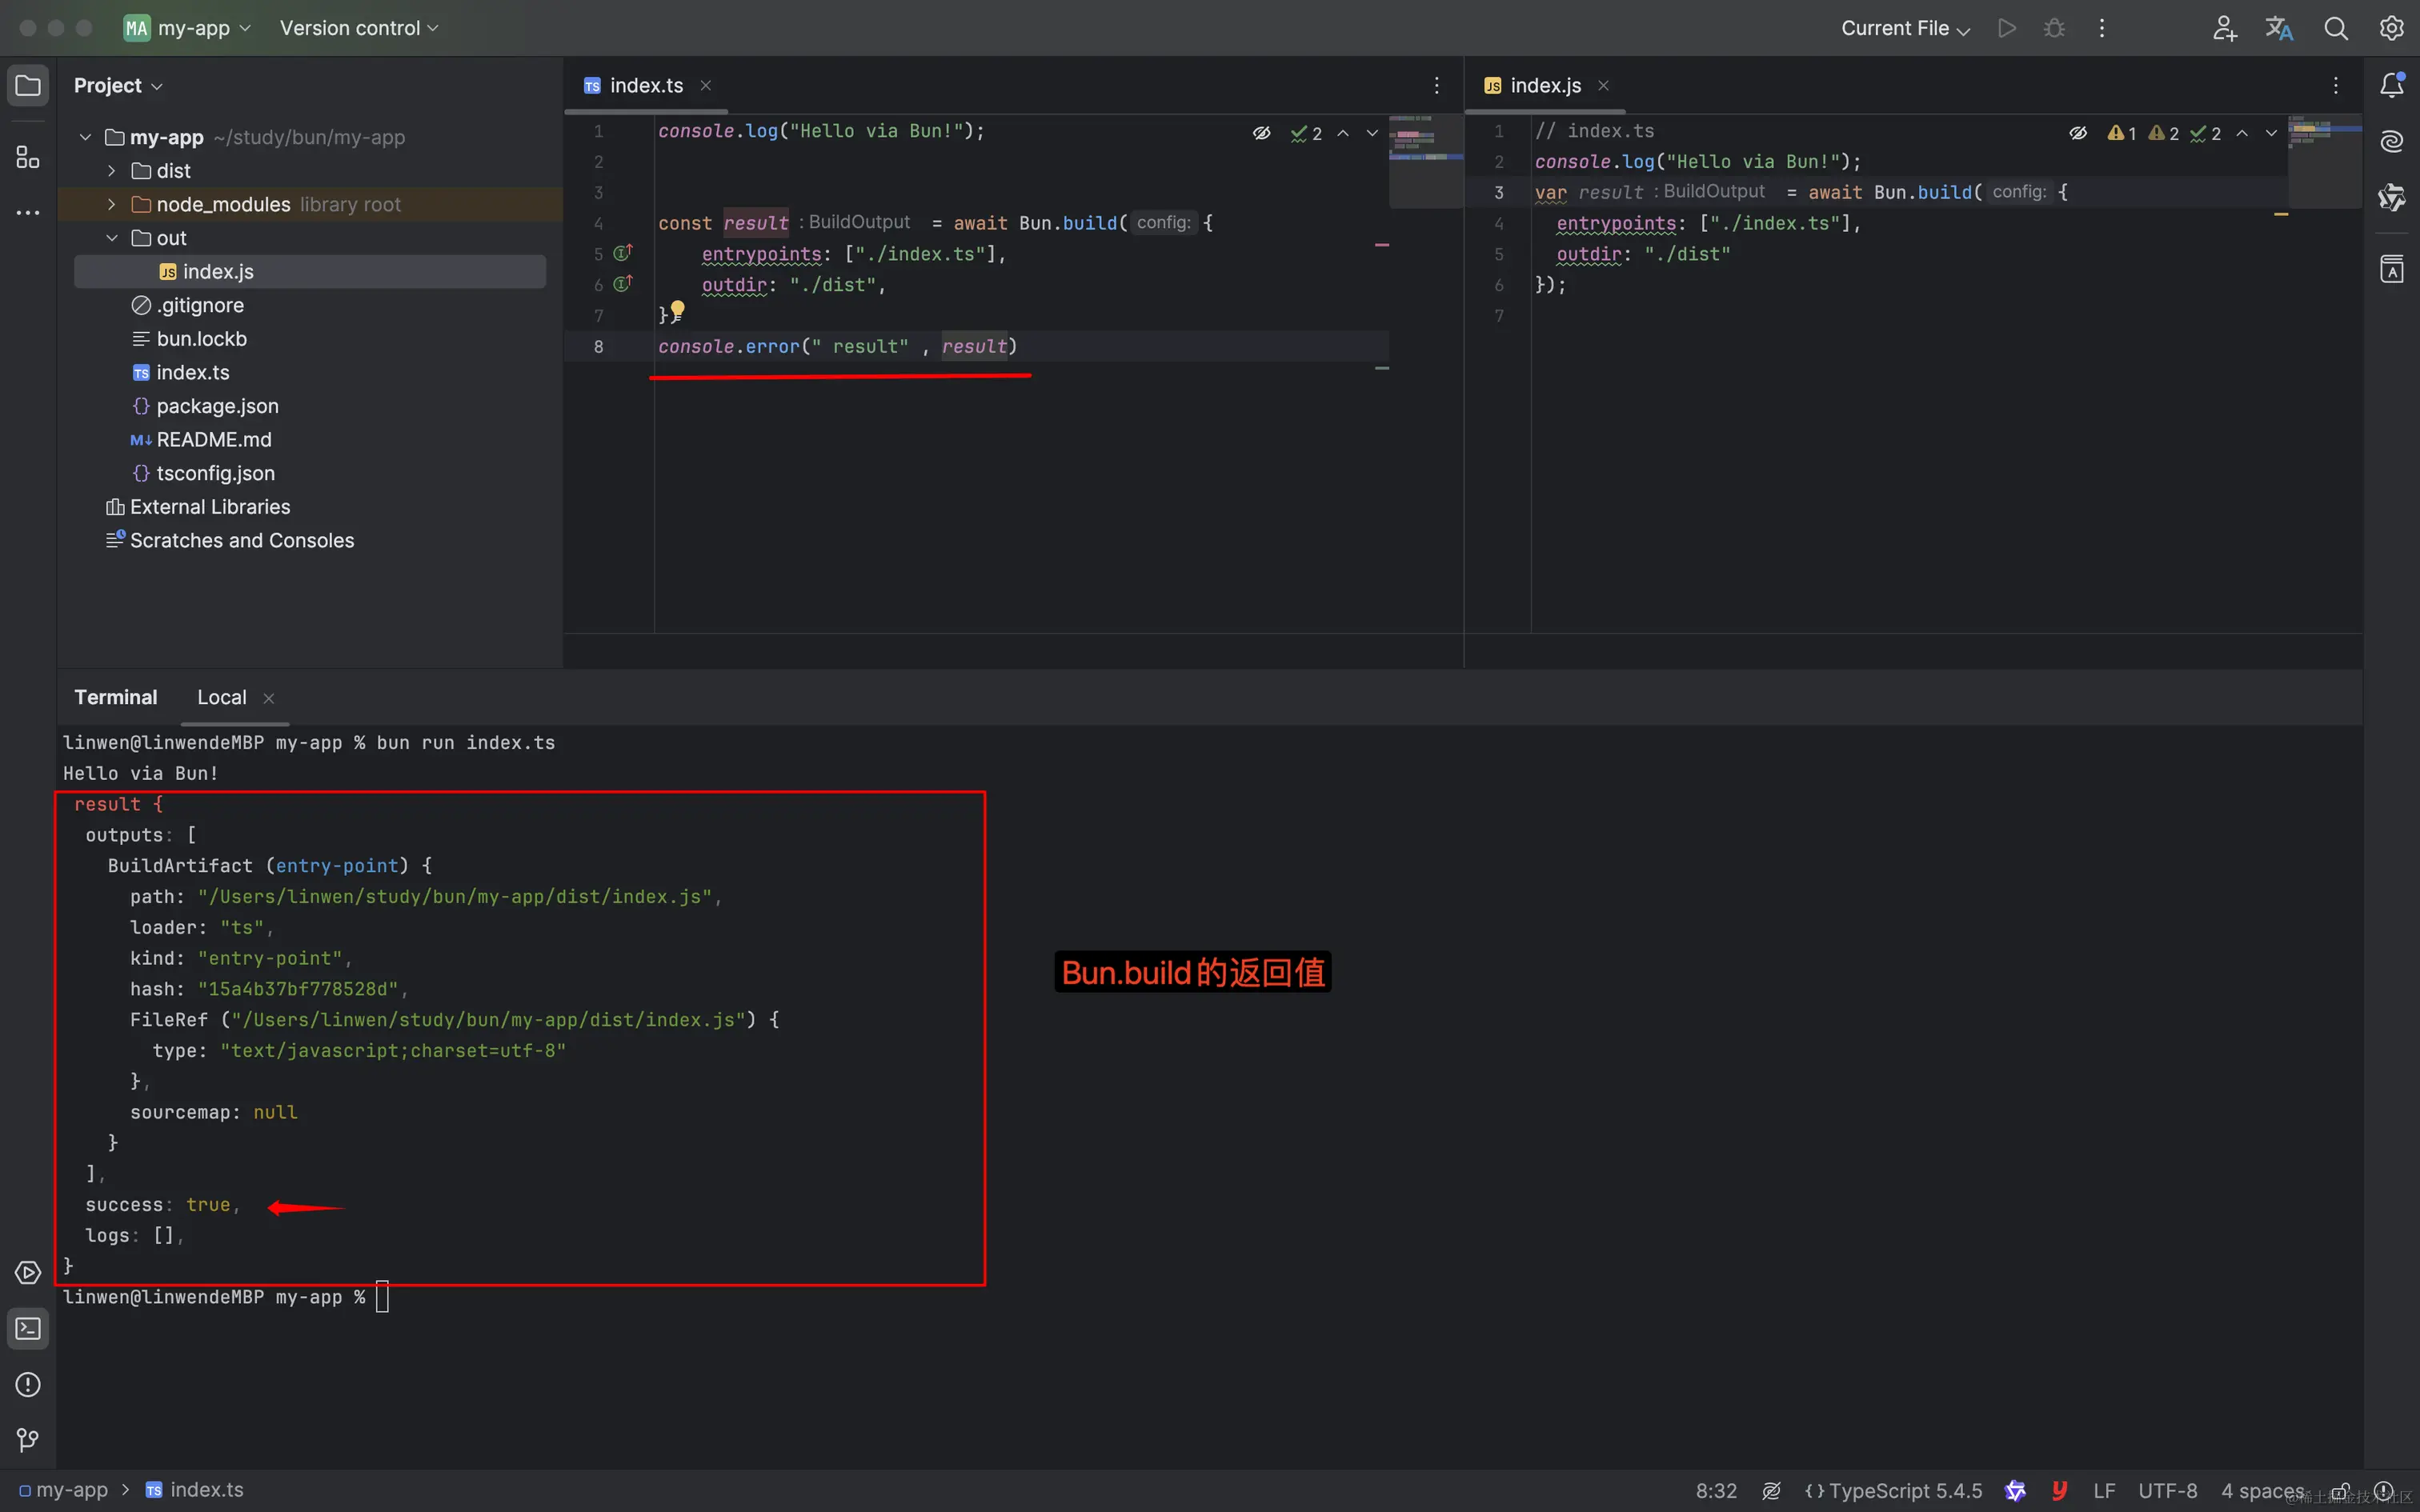Screen dimensions: 2420x1512
Task: Click the translate icon in the toolbar
Action: (2279, 28)
